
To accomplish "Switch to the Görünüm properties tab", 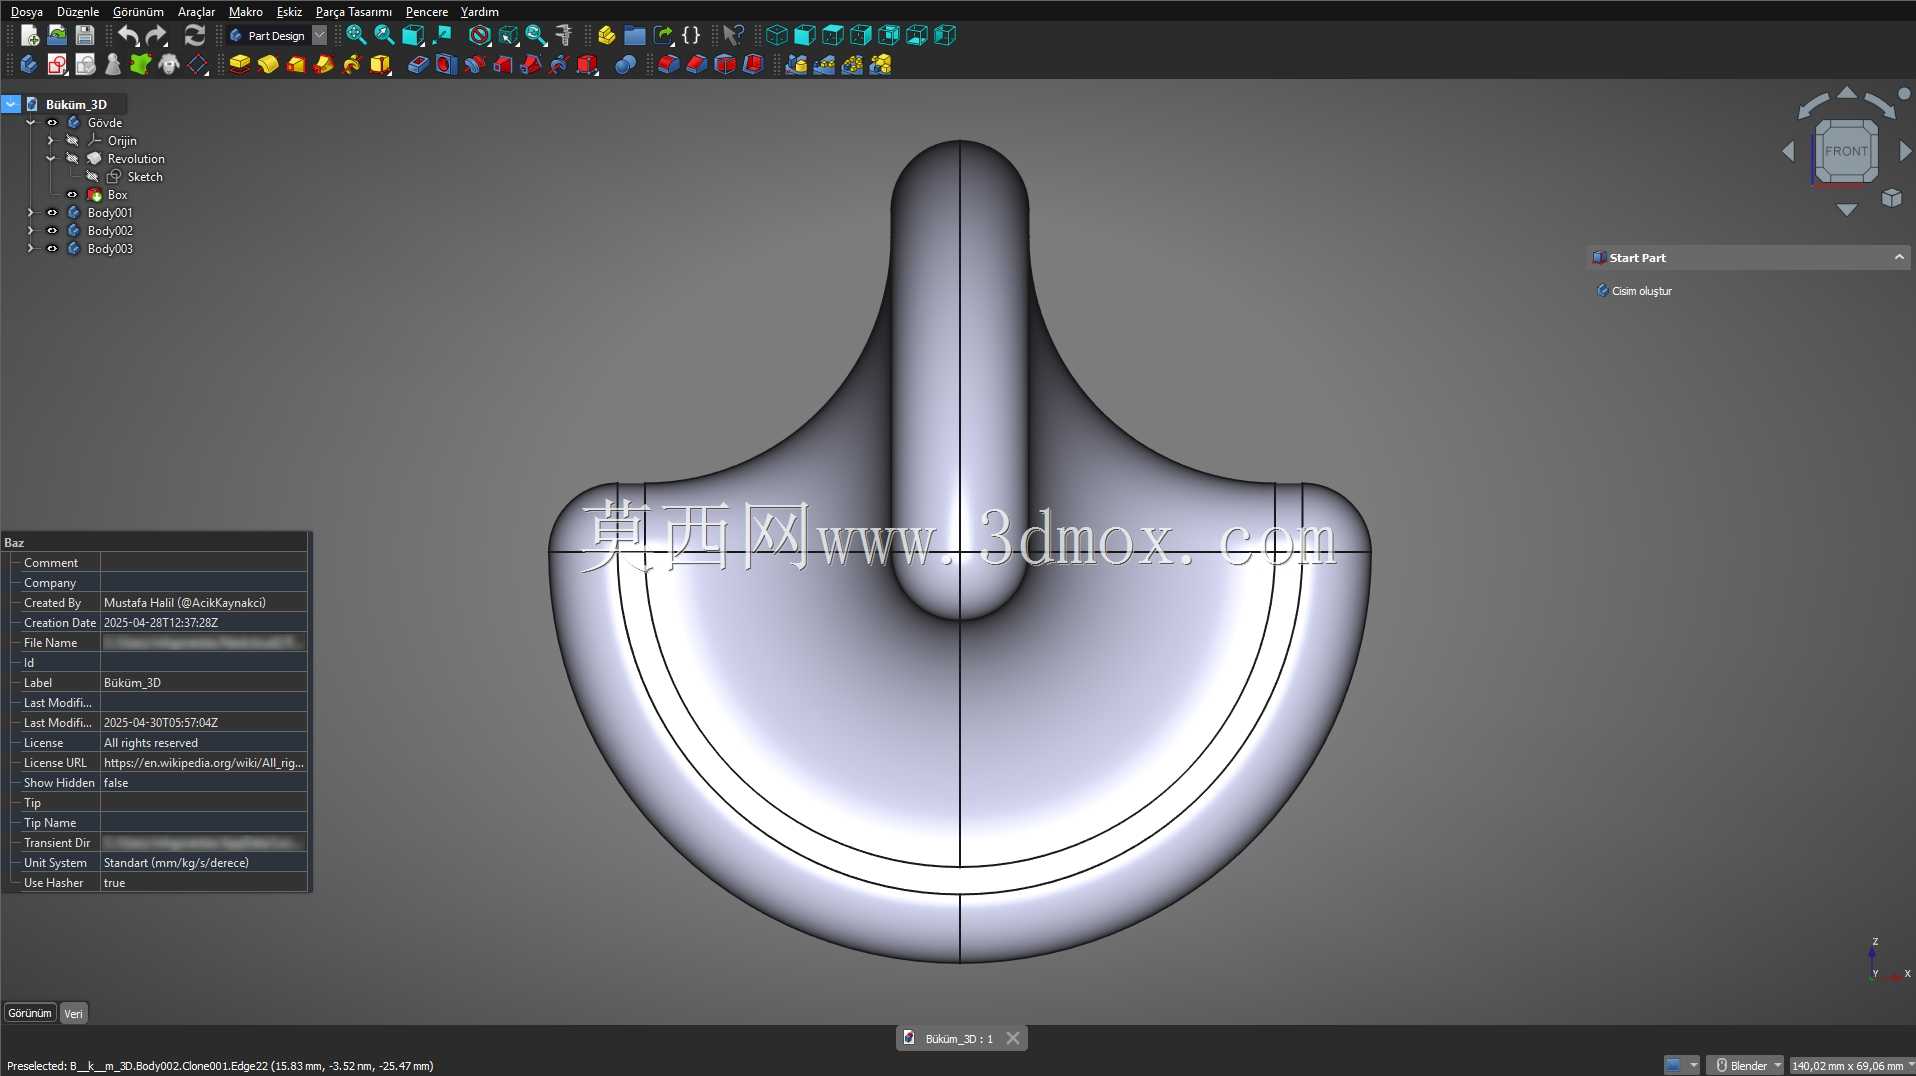I will pos(30,1014).
